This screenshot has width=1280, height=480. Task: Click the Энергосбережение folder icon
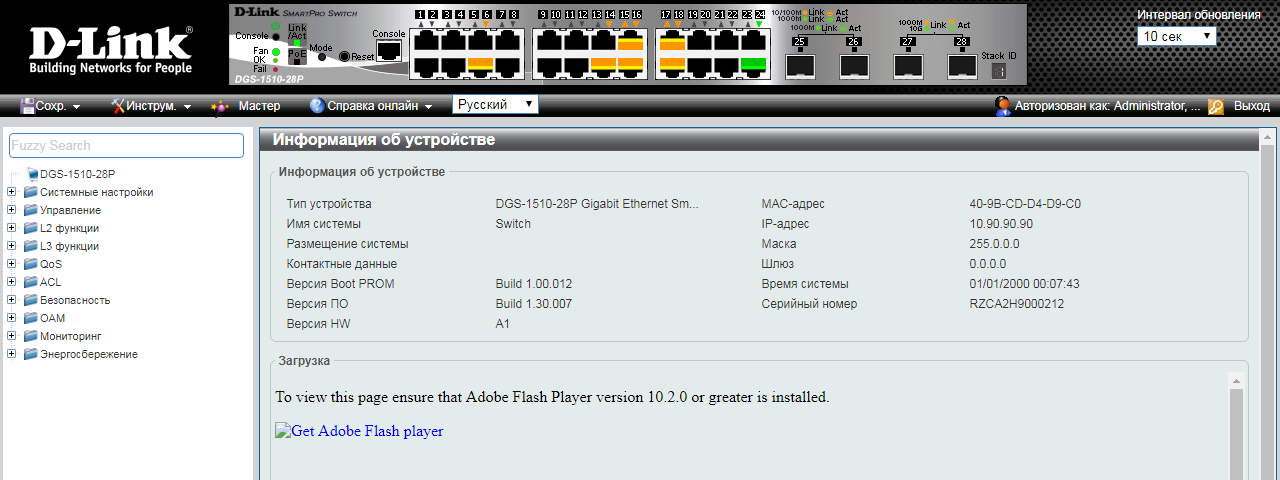coord(30,354)
